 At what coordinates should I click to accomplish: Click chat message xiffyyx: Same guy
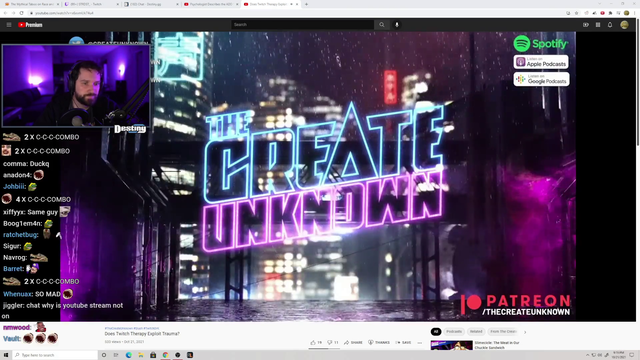[x=36, y=212]
